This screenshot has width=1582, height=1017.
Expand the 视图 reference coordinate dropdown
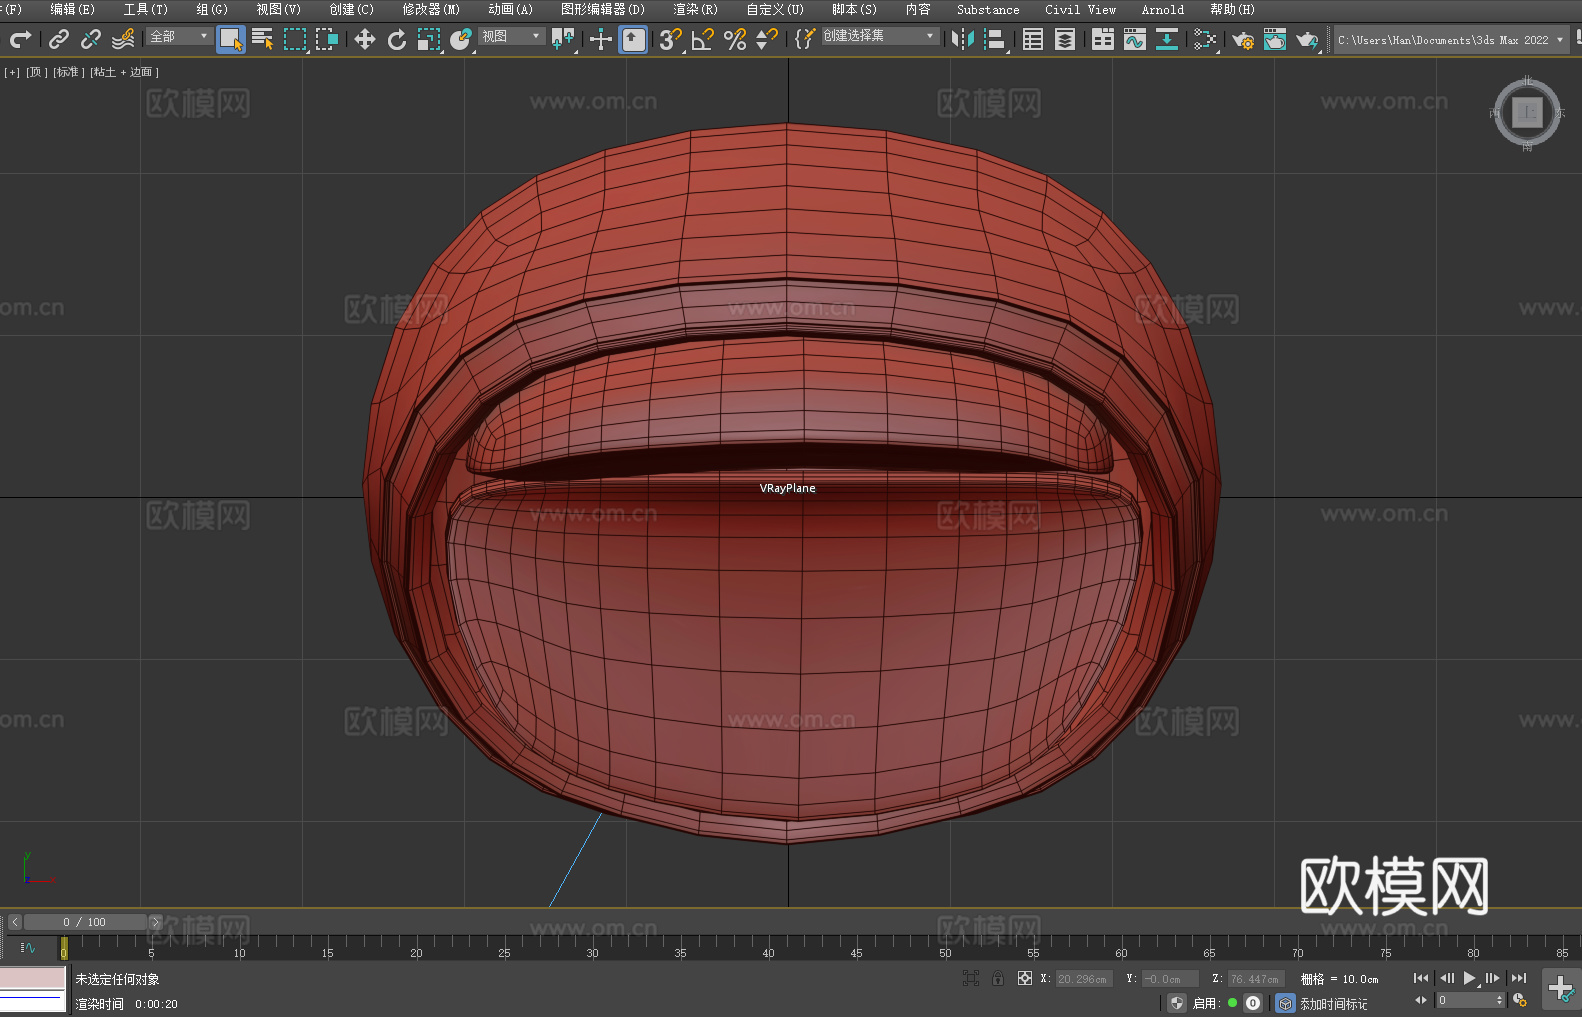(511, 36)
